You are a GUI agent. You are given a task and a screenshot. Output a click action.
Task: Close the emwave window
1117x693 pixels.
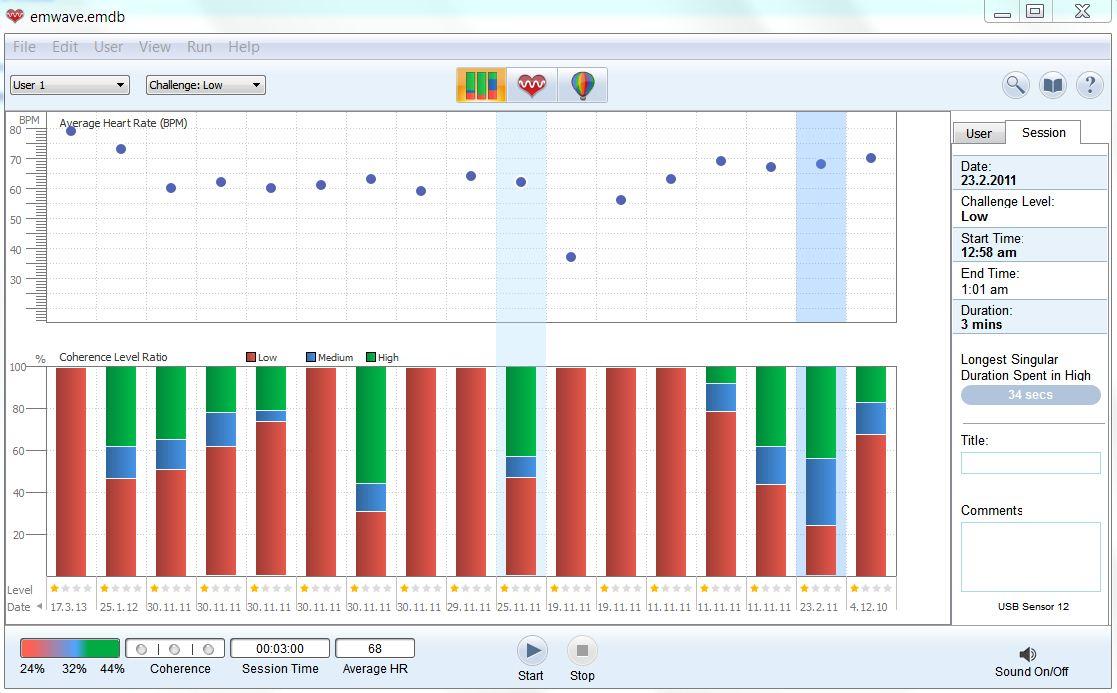point(1082,11)
